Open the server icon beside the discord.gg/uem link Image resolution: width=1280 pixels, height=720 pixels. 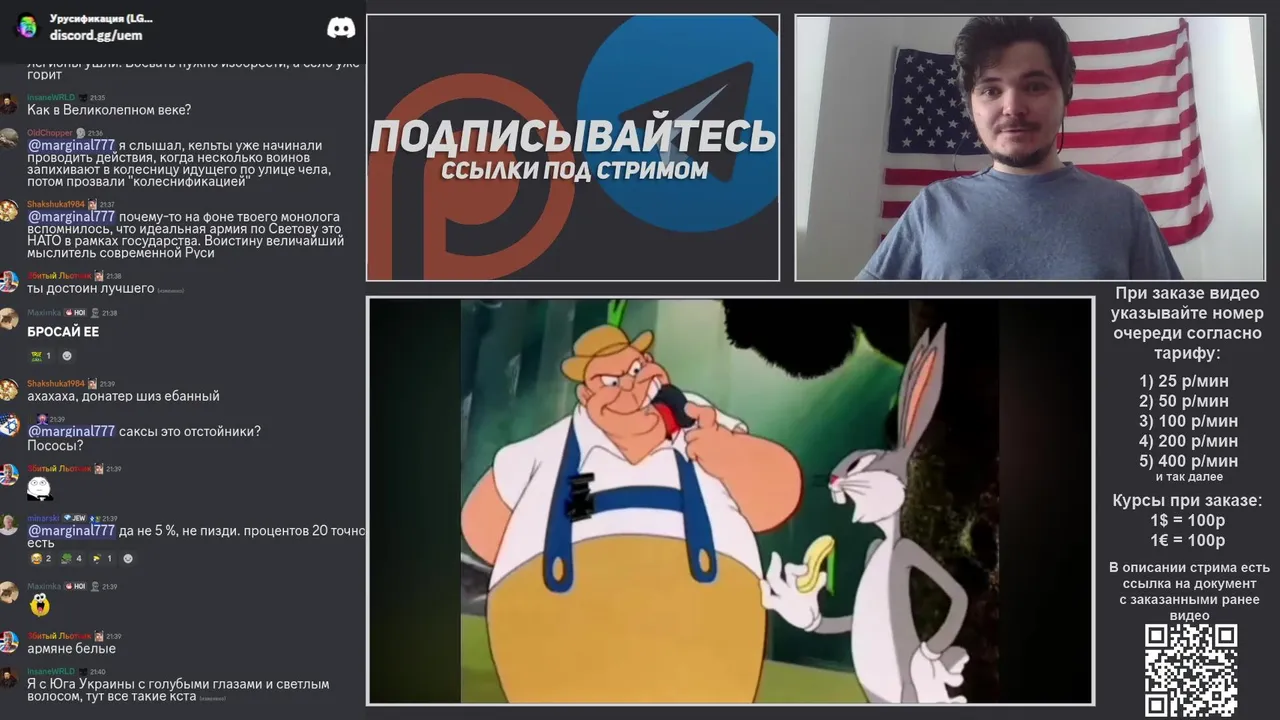[27, 26]
